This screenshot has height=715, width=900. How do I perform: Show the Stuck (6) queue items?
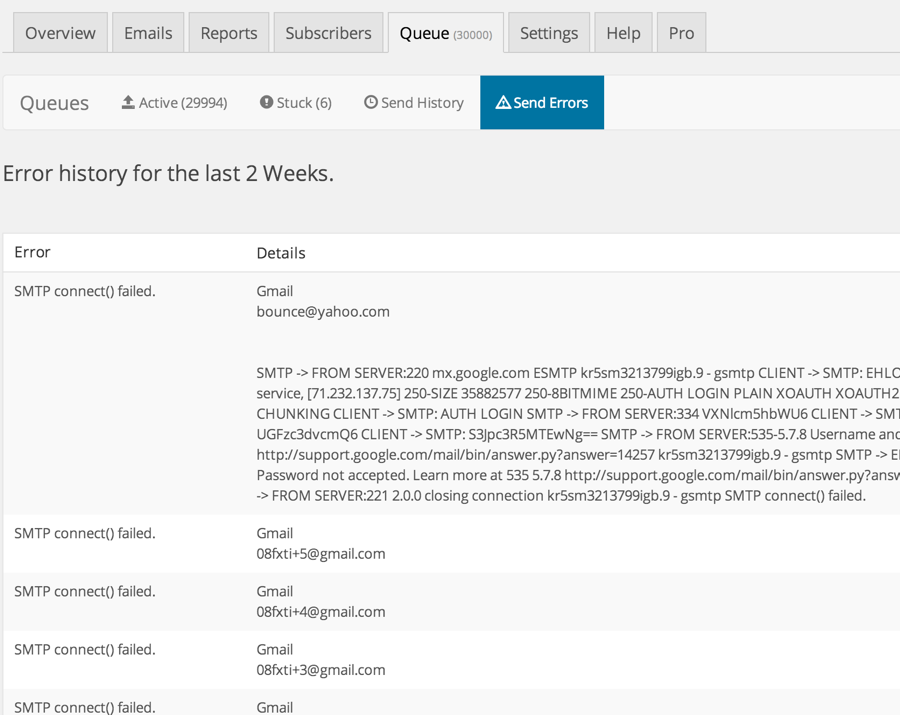click(296, 102)
